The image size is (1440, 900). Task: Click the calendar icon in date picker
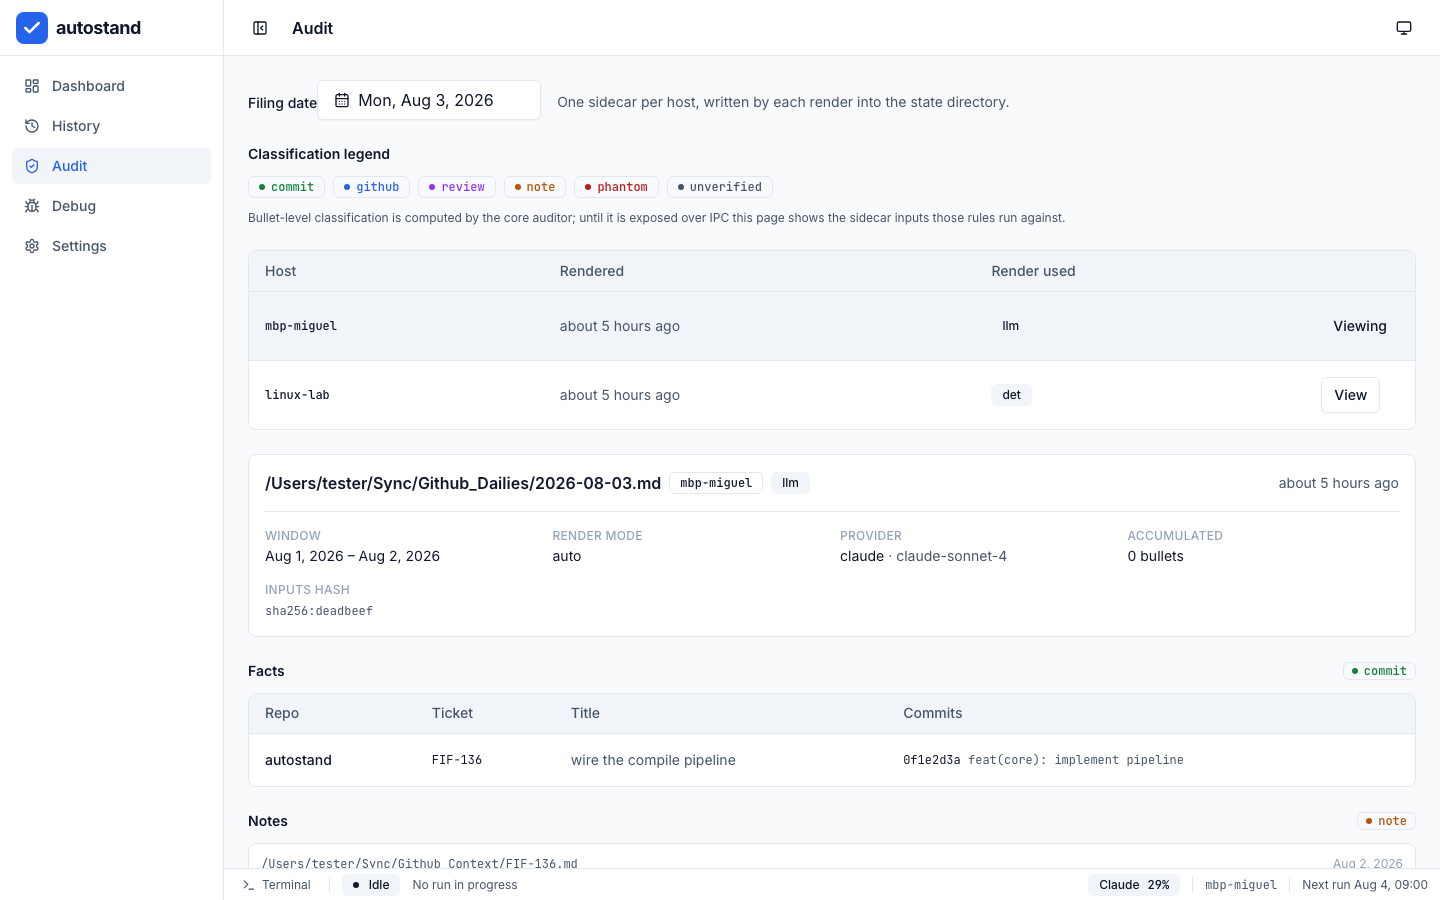point(342,100)
